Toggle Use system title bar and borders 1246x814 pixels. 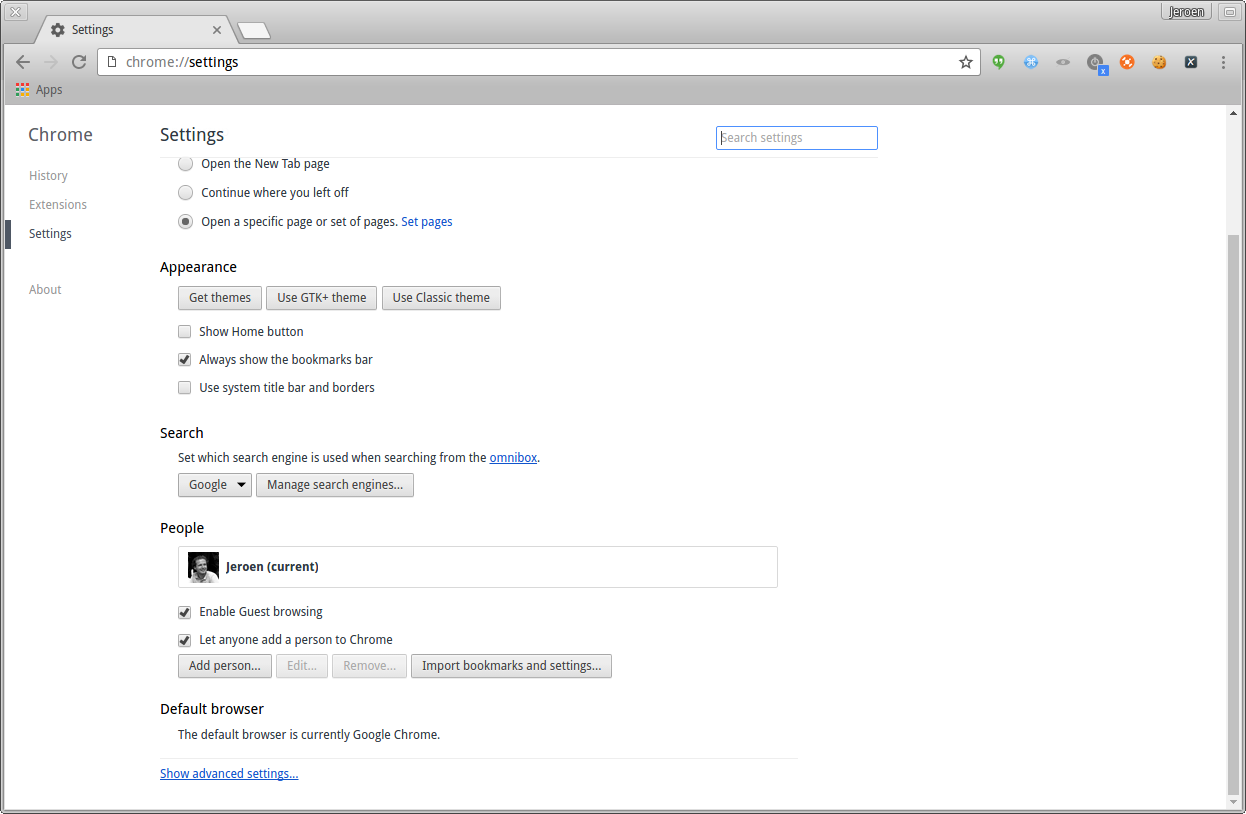[x=184, y=388]
